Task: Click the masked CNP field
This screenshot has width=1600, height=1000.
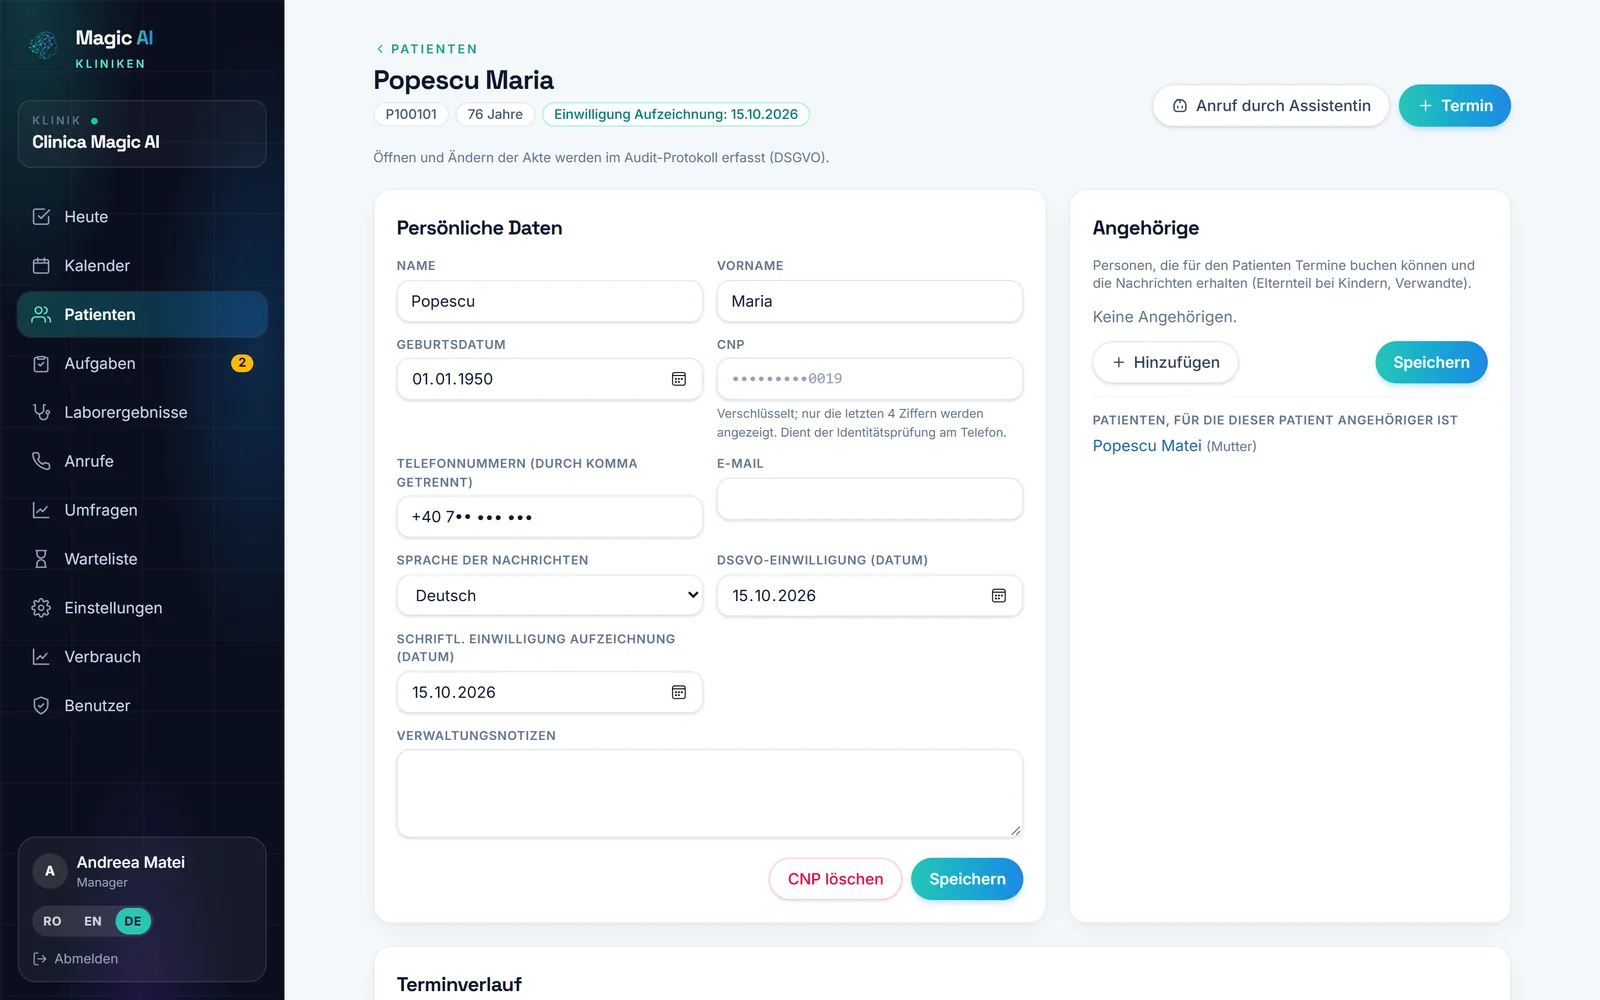Action: (x=870, y=379)
